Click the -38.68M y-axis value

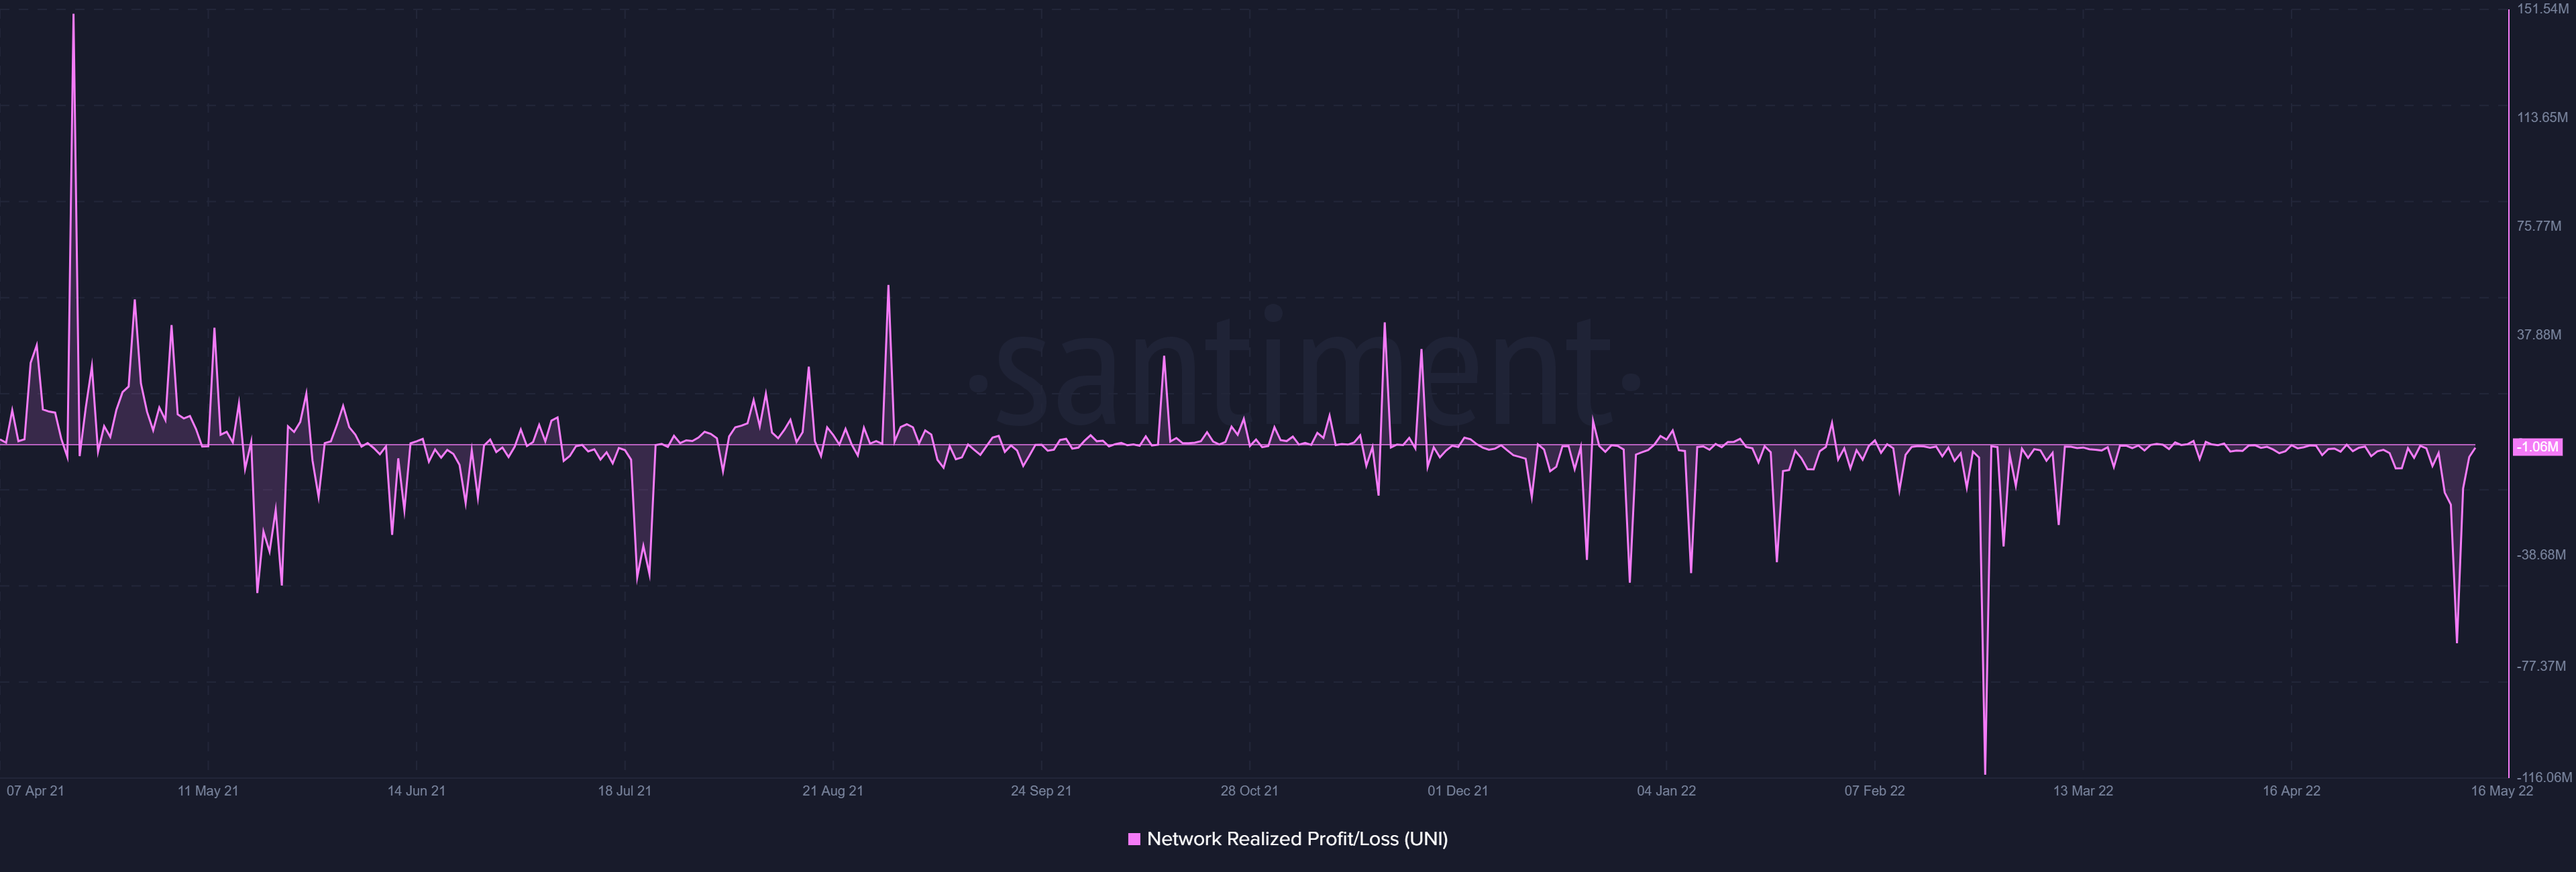pyautogui.click(x=2541, y=555)
